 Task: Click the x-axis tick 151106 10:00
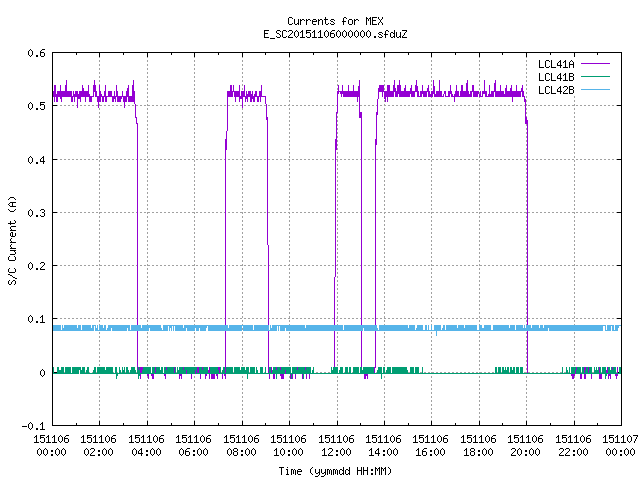[288, 446]
